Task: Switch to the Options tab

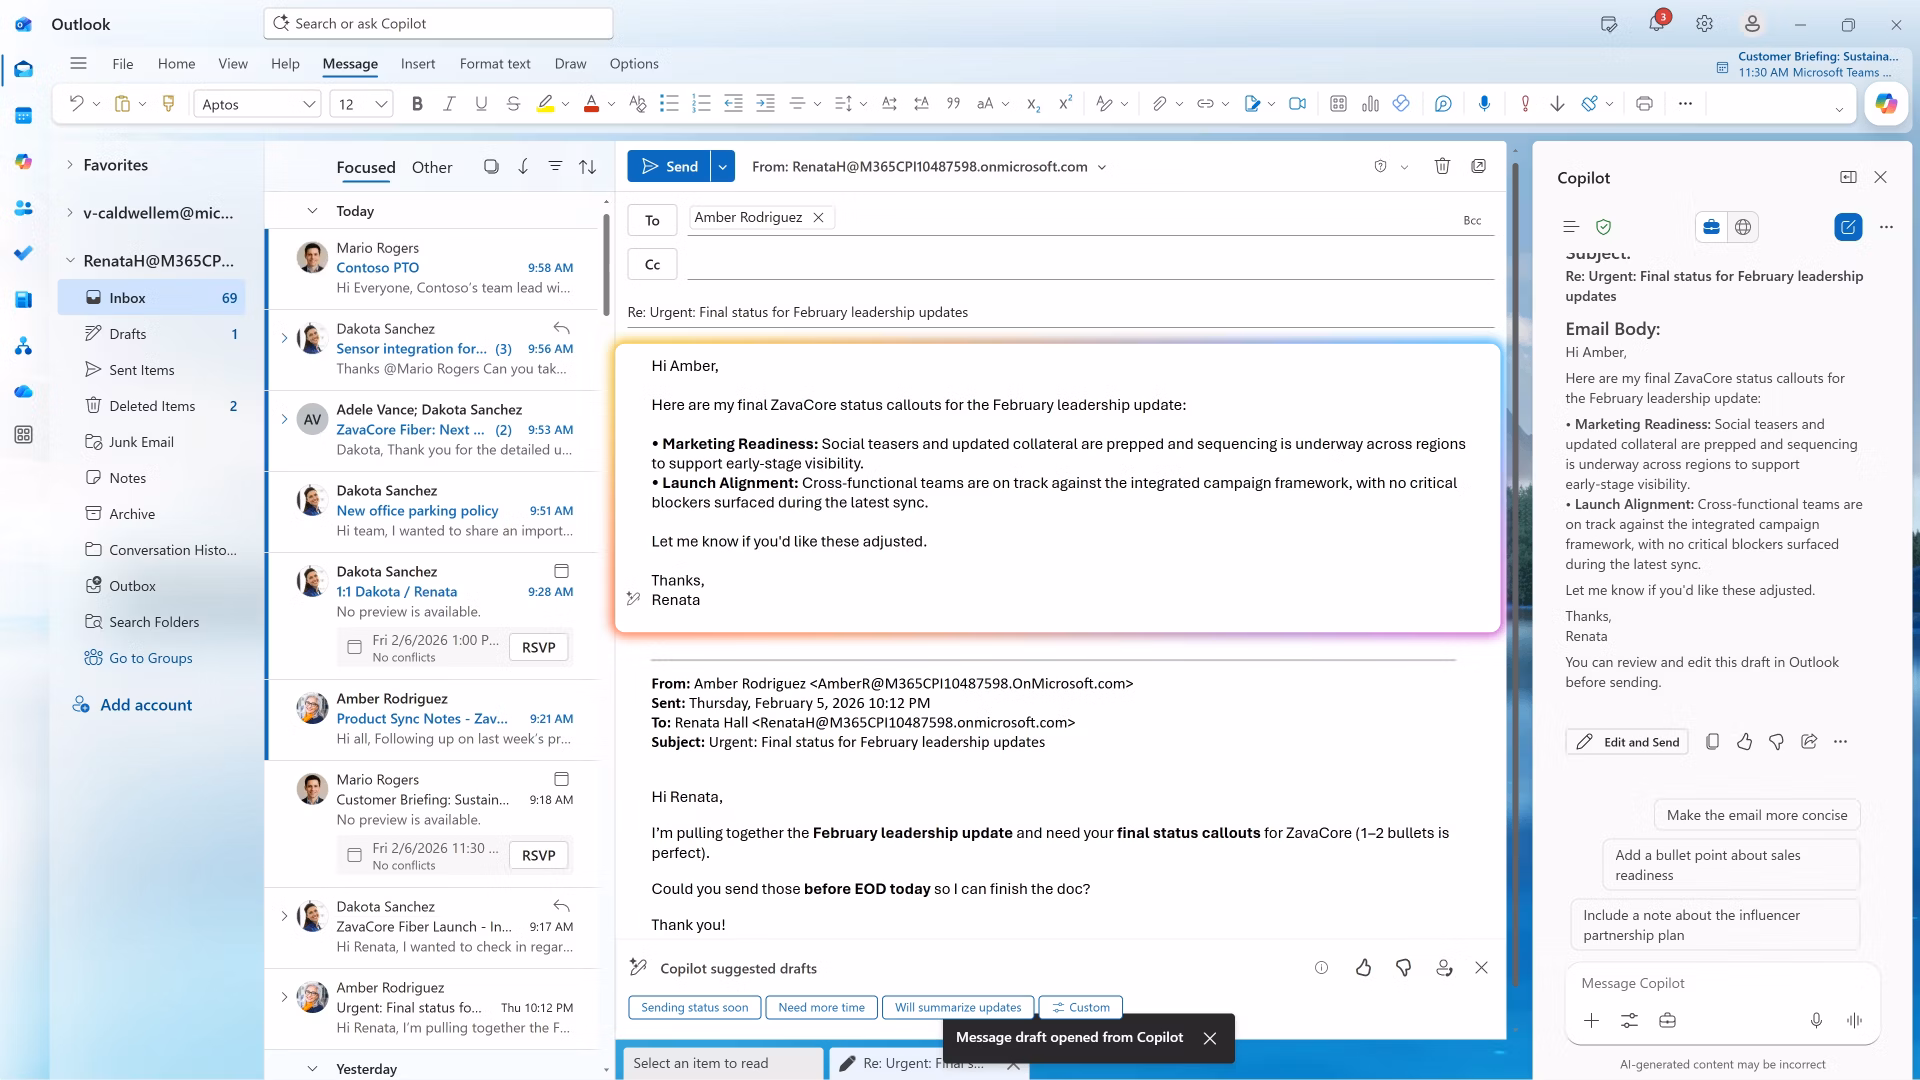Action: point(634,64)
